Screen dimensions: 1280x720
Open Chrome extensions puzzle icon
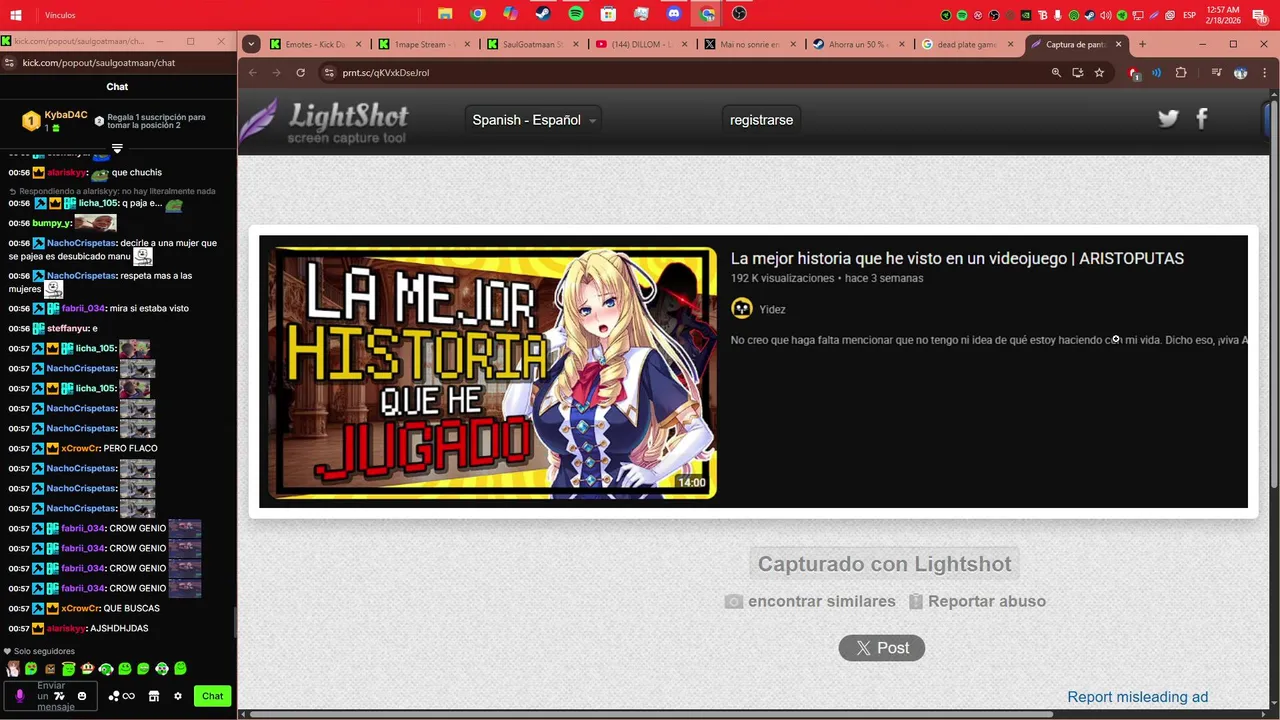(x=1181, y=72)
